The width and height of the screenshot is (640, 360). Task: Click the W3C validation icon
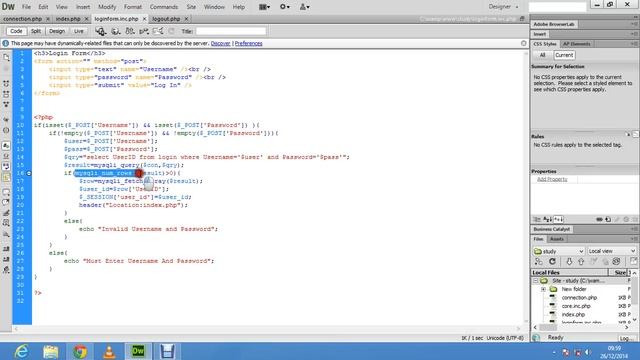pos(144,31)
